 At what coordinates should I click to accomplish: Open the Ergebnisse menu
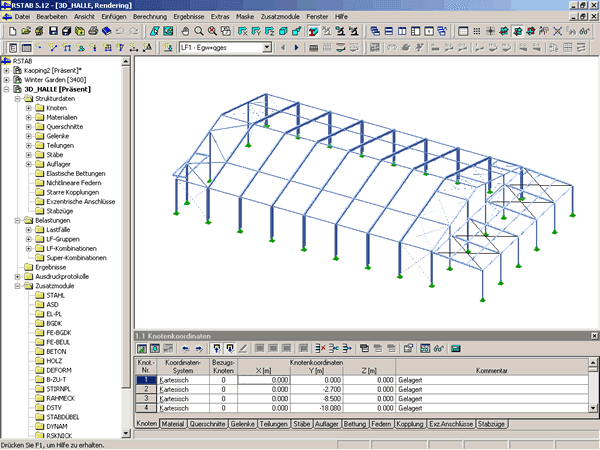(189, 16)
